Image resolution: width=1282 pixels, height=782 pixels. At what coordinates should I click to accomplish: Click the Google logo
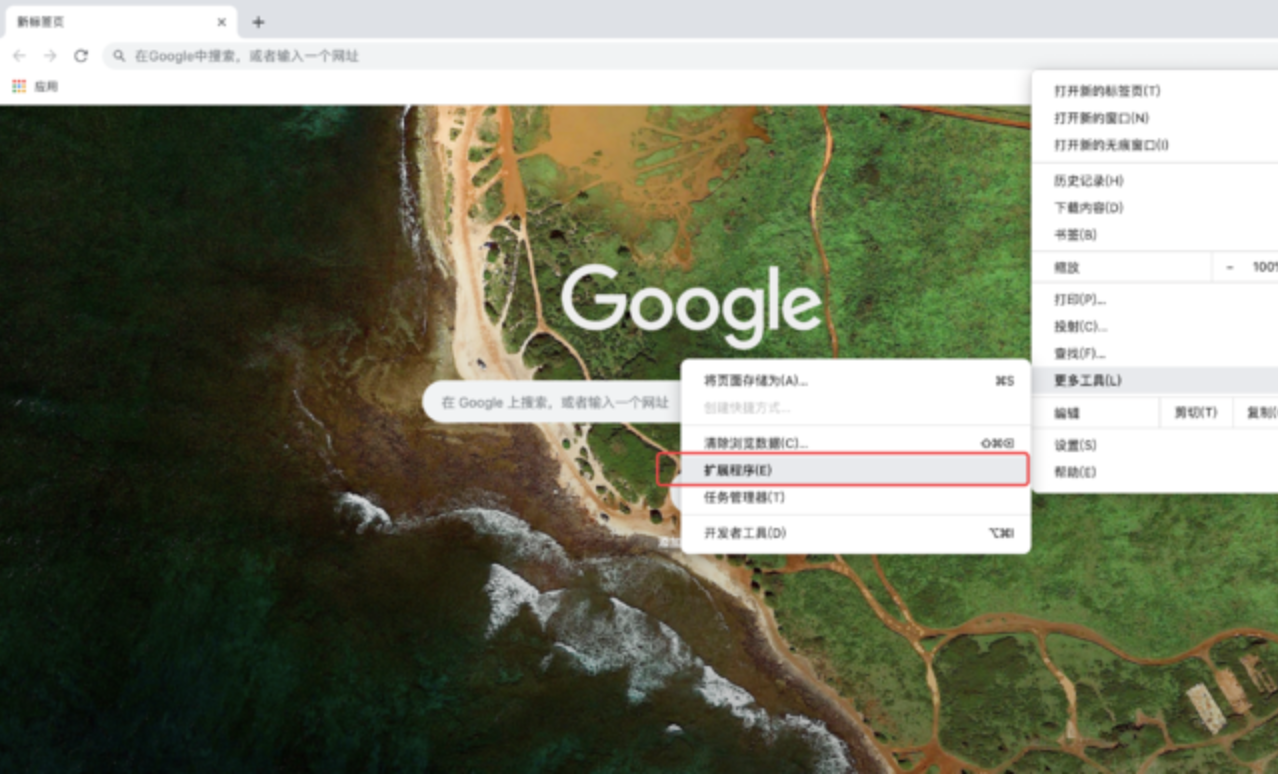[x=691, y=307]
